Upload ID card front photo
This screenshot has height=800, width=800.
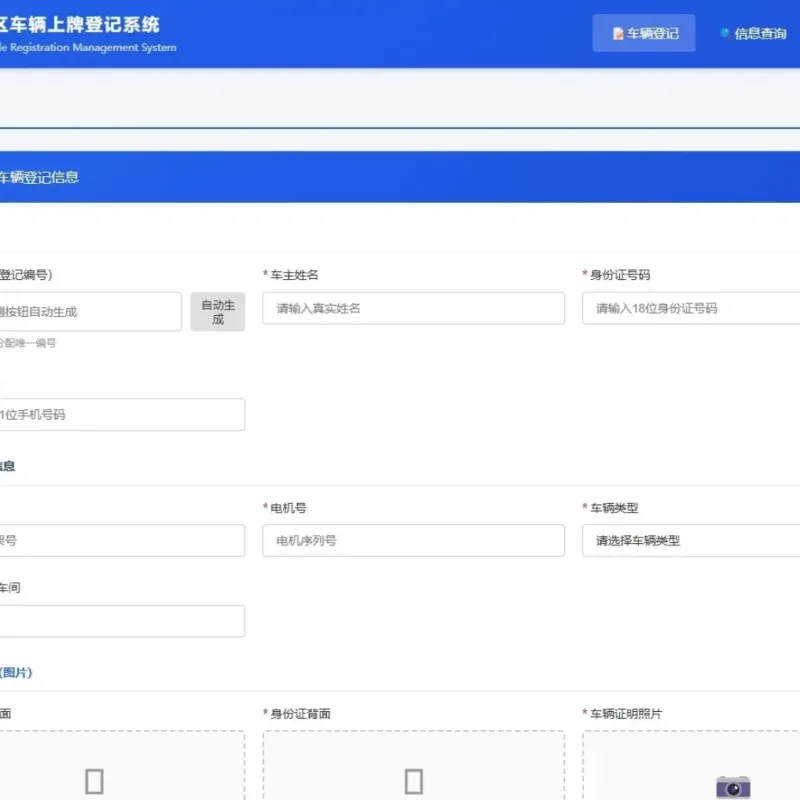122,765
